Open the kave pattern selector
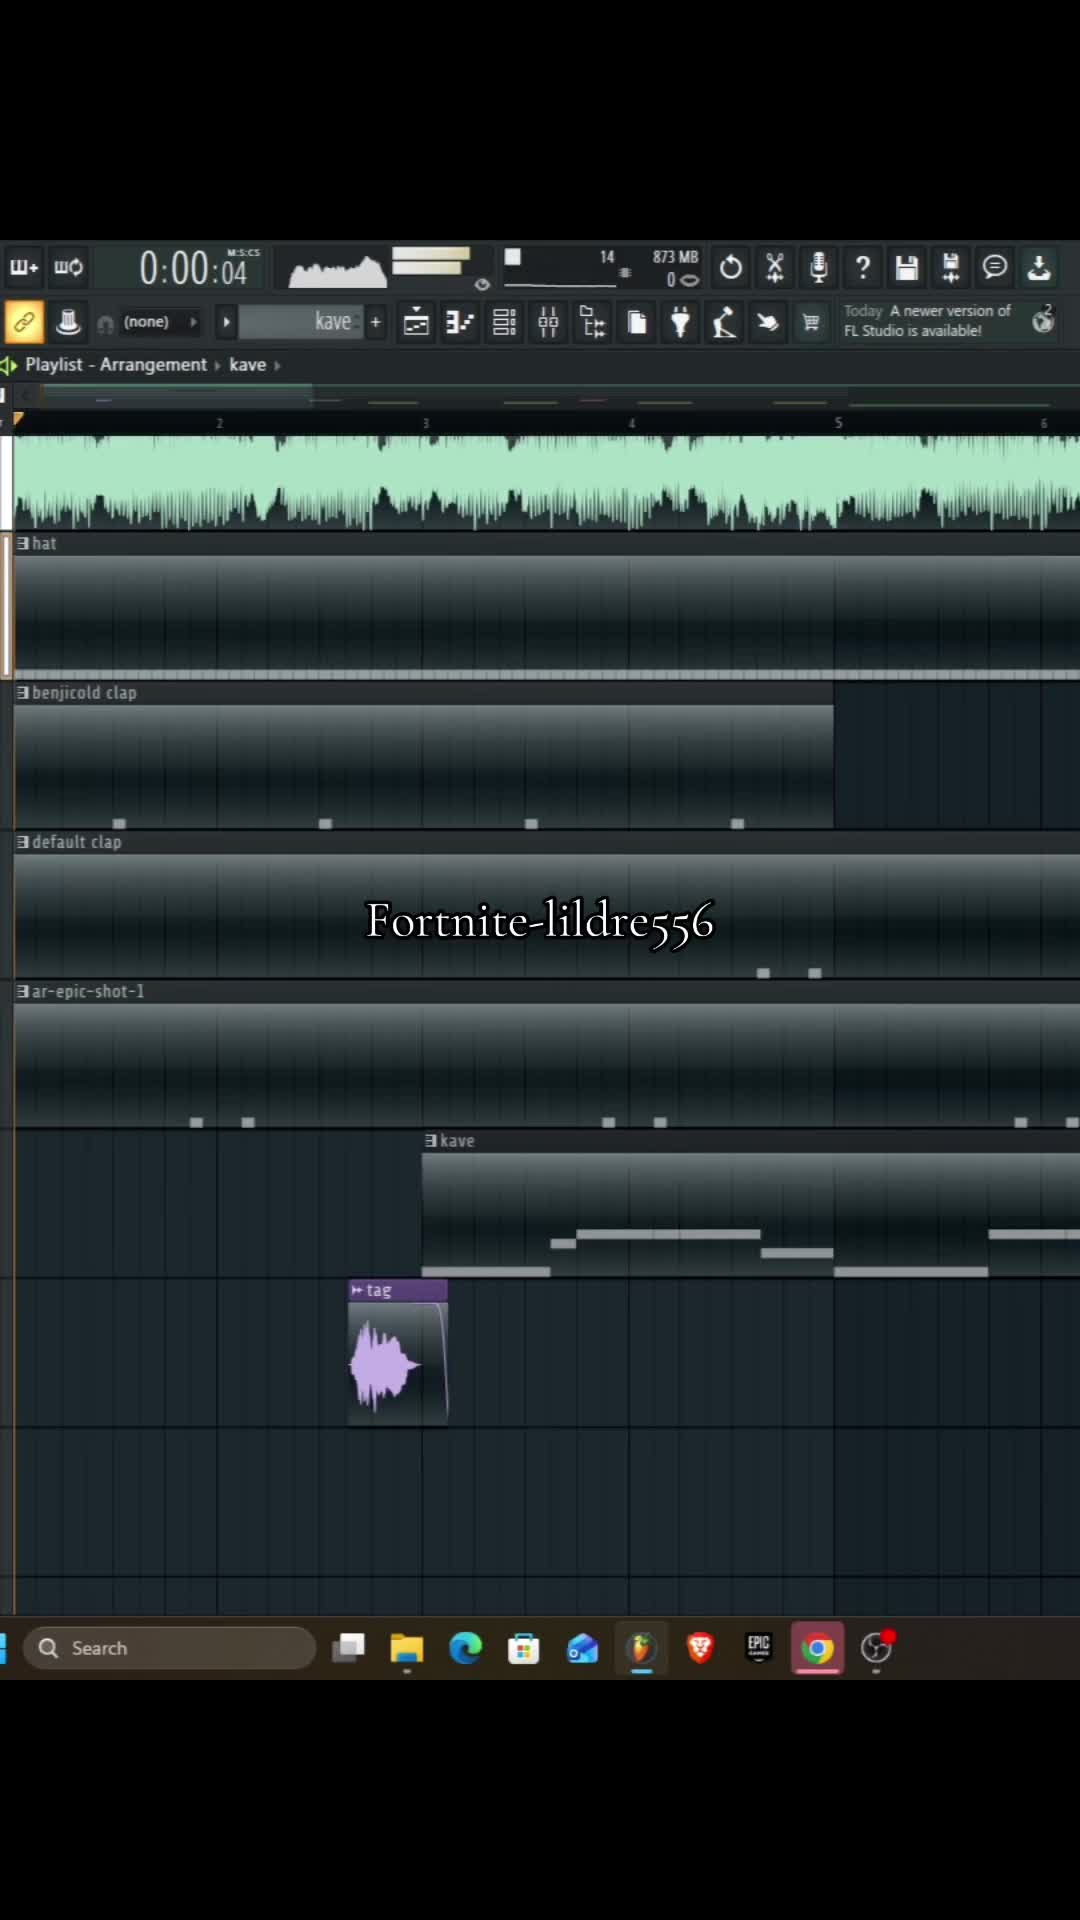Viewport: 1080px width, 1920px height. click(301, 322)
